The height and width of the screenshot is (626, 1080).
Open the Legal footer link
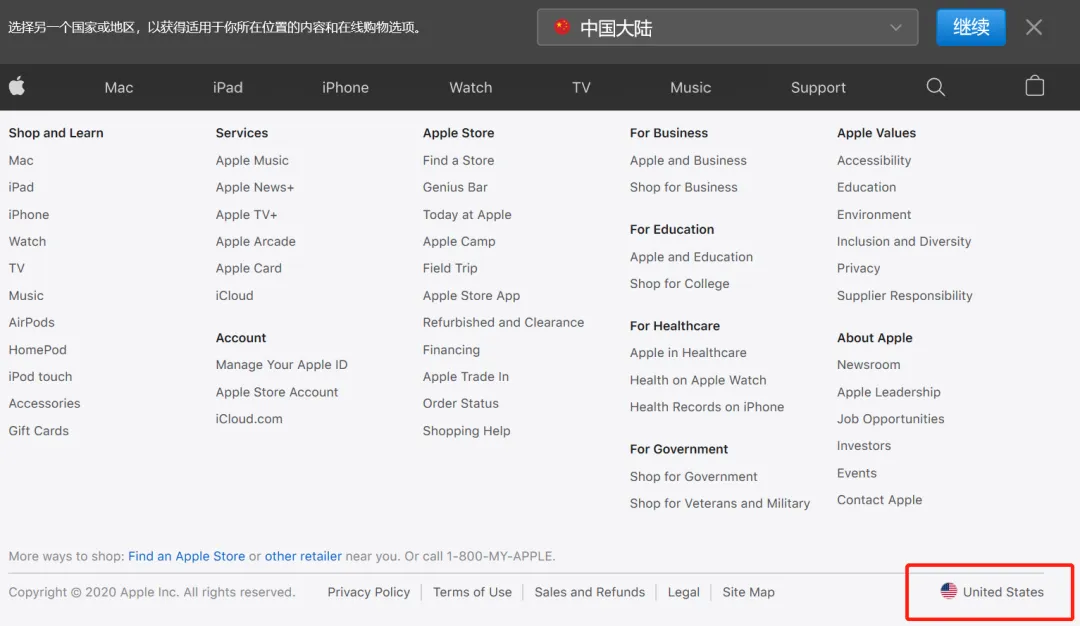[683, 592]
